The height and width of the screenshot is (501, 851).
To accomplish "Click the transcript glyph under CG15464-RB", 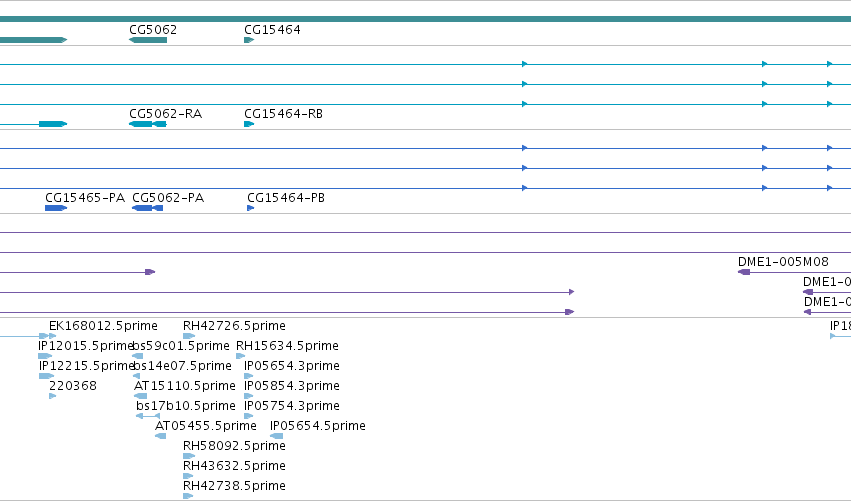I will (x=249, y=124).
